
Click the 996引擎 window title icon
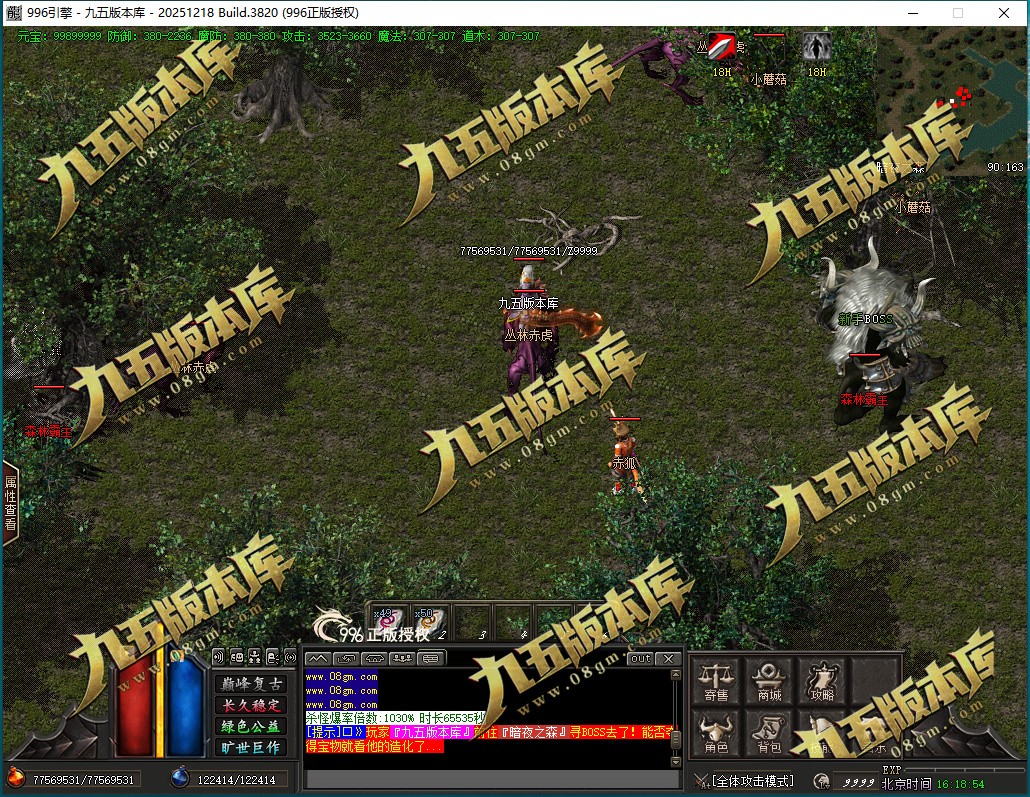(14, 12)
